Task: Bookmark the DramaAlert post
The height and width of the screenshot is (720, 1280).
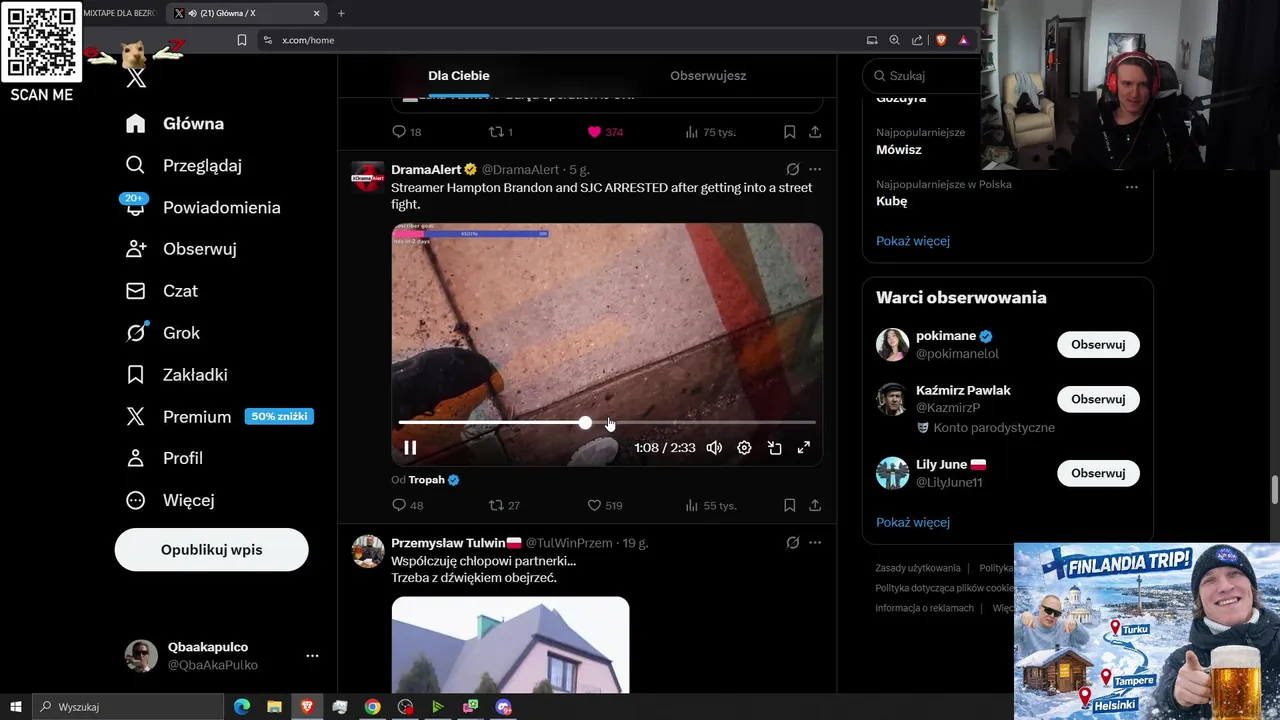Action: coord(789,506)
